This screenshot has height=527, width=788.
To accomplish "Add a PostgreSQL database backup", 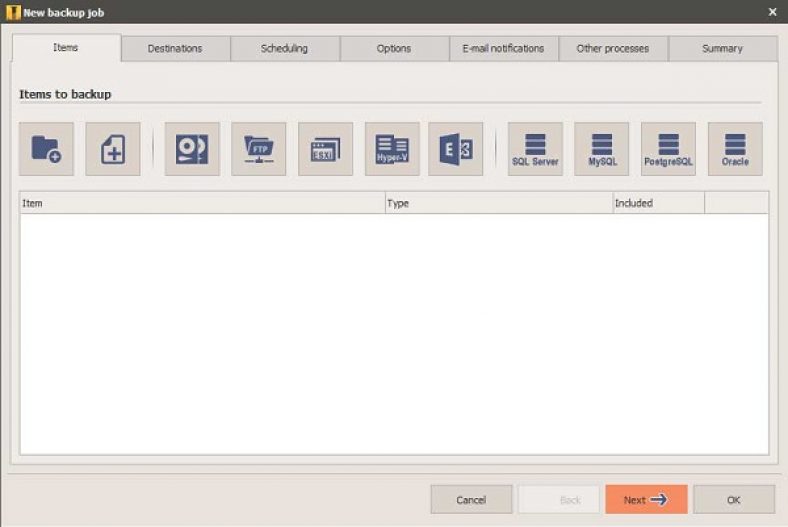I will click(668, 149).
